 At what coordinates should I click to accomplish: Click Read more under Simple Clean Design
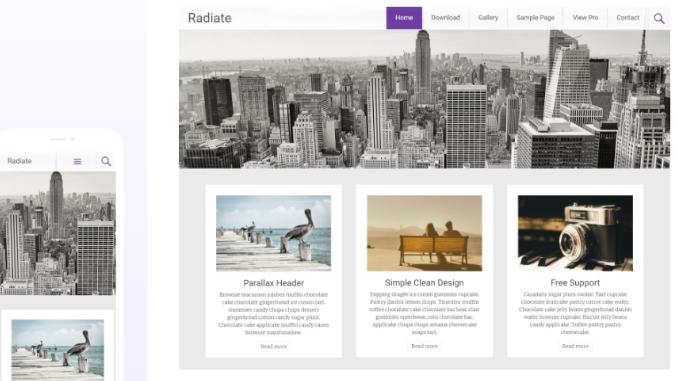click(x=424, y=346)
